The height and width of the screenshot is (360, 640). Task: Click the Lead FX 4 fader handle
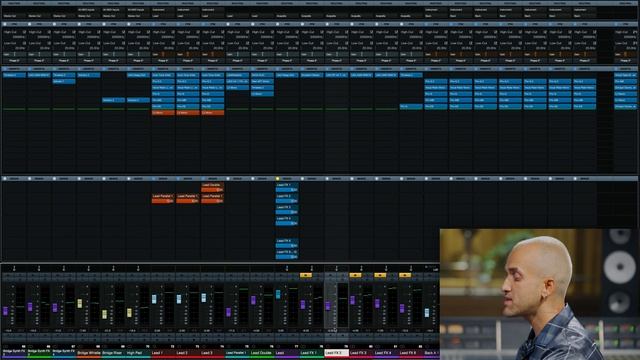coord(378,304)
